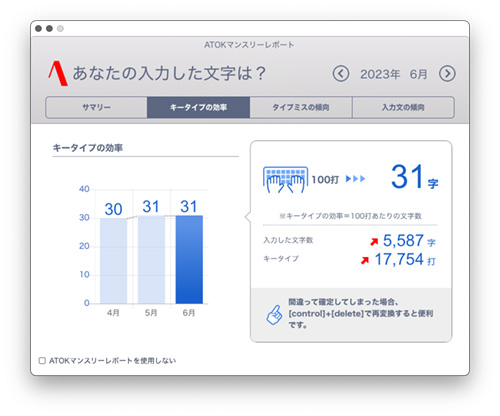Click the red ATOK logo
Screen dimensions: 500x416
point(58,73)
